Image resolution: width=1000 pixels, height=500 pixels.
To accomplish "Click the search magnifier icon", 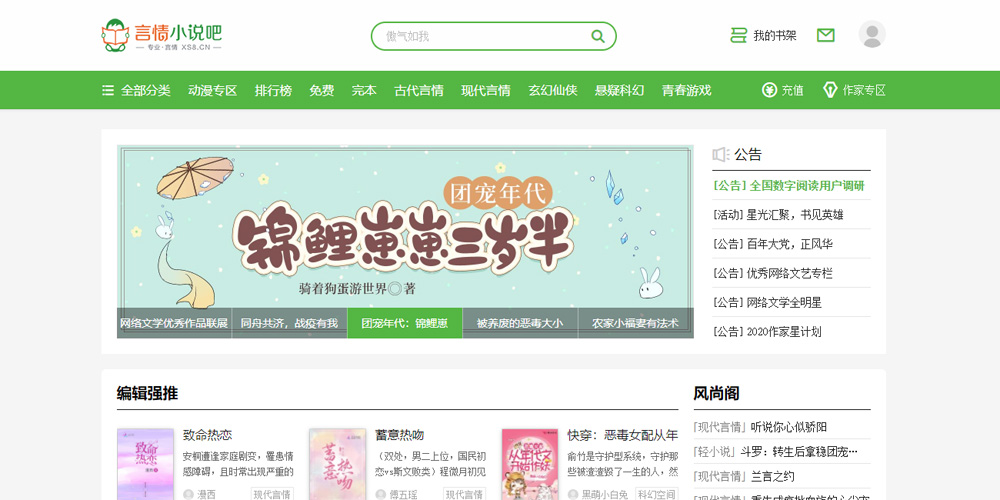I will pyautogui.click(x=598, y=36).
